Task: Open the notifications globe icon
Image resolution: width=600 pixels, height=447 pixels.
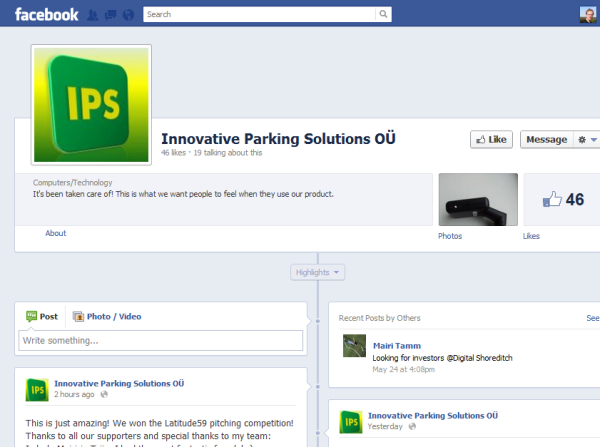Action: click(128, 15)
